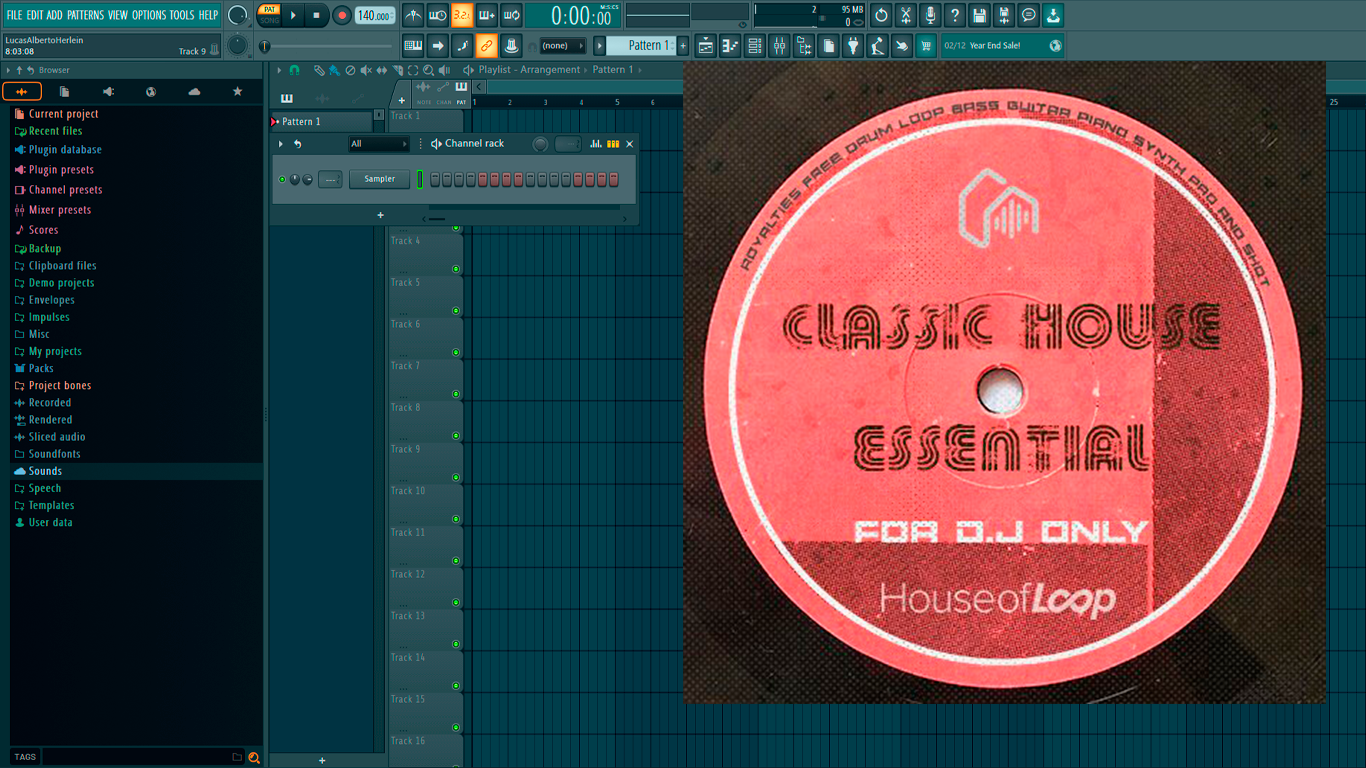Toggle the 3-2-1 countdown before recording
This screenshot has width=1366, height=768.
[x=462, y=15]
